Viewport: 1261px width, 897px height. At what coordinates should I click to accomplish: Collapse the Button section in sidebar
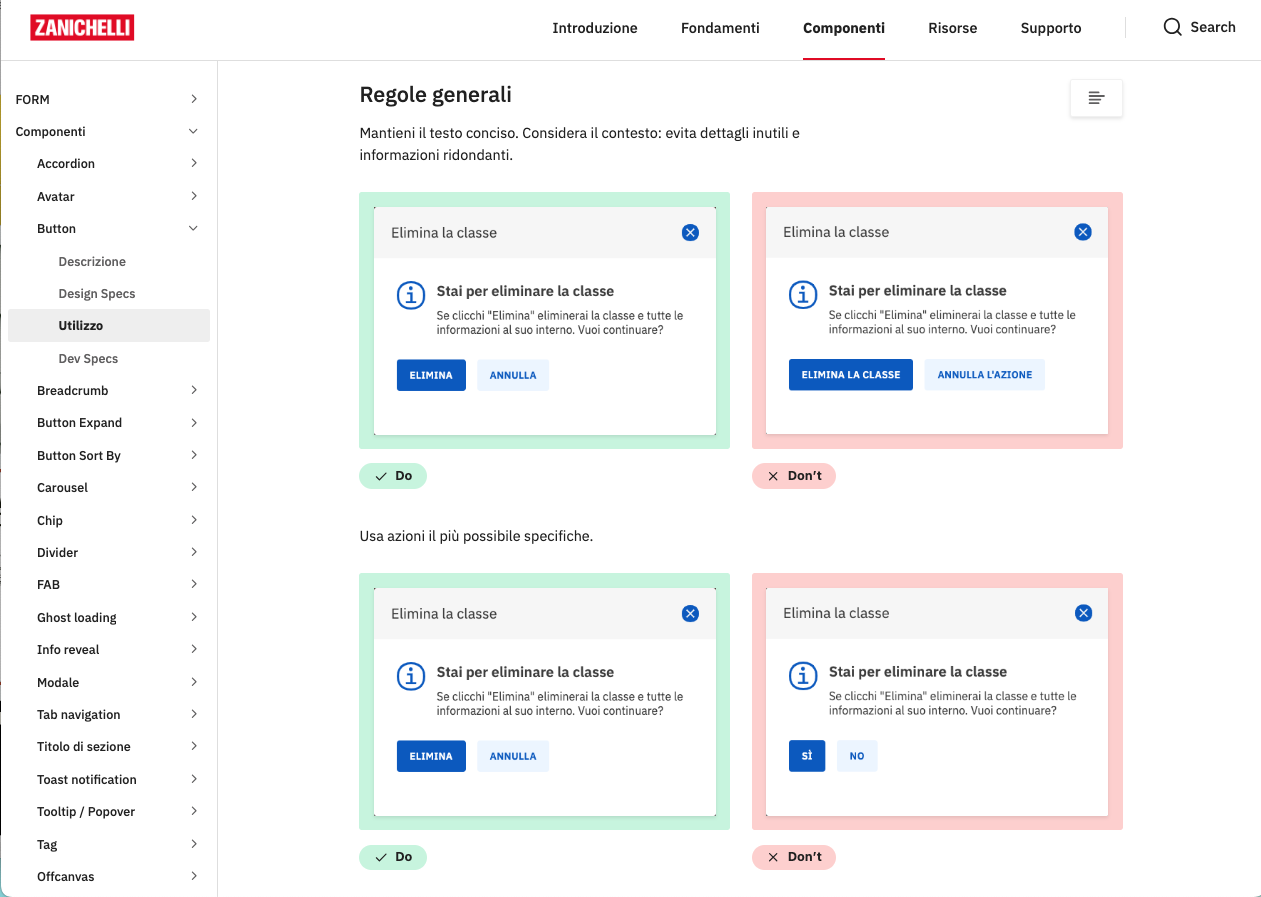193,229
